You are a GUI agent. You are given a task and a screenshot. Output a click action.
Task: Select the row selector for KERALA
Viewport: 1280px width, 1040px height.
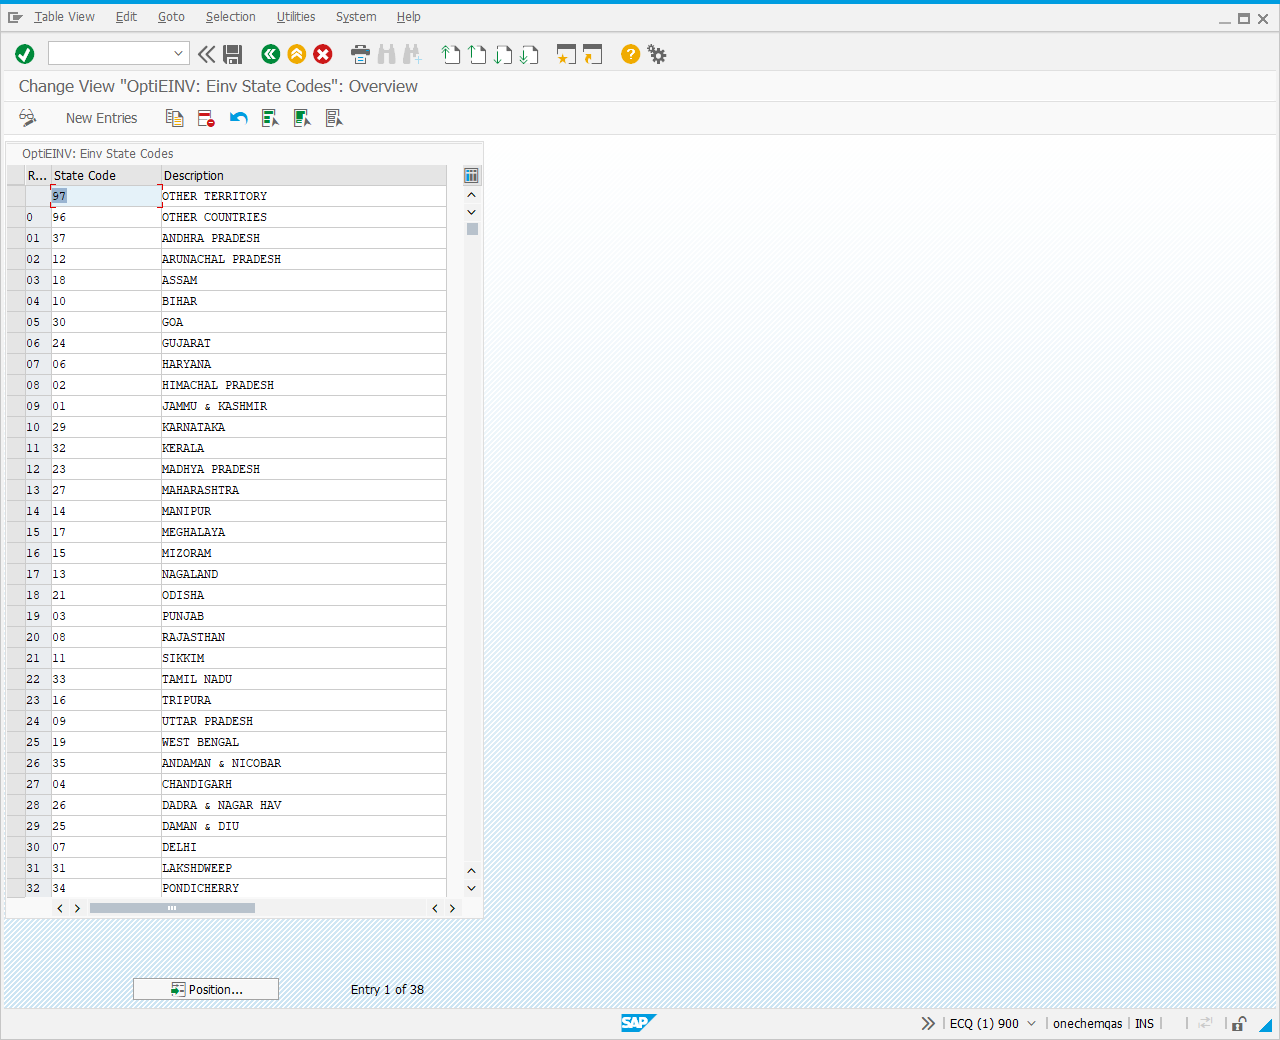pos(16,448)
